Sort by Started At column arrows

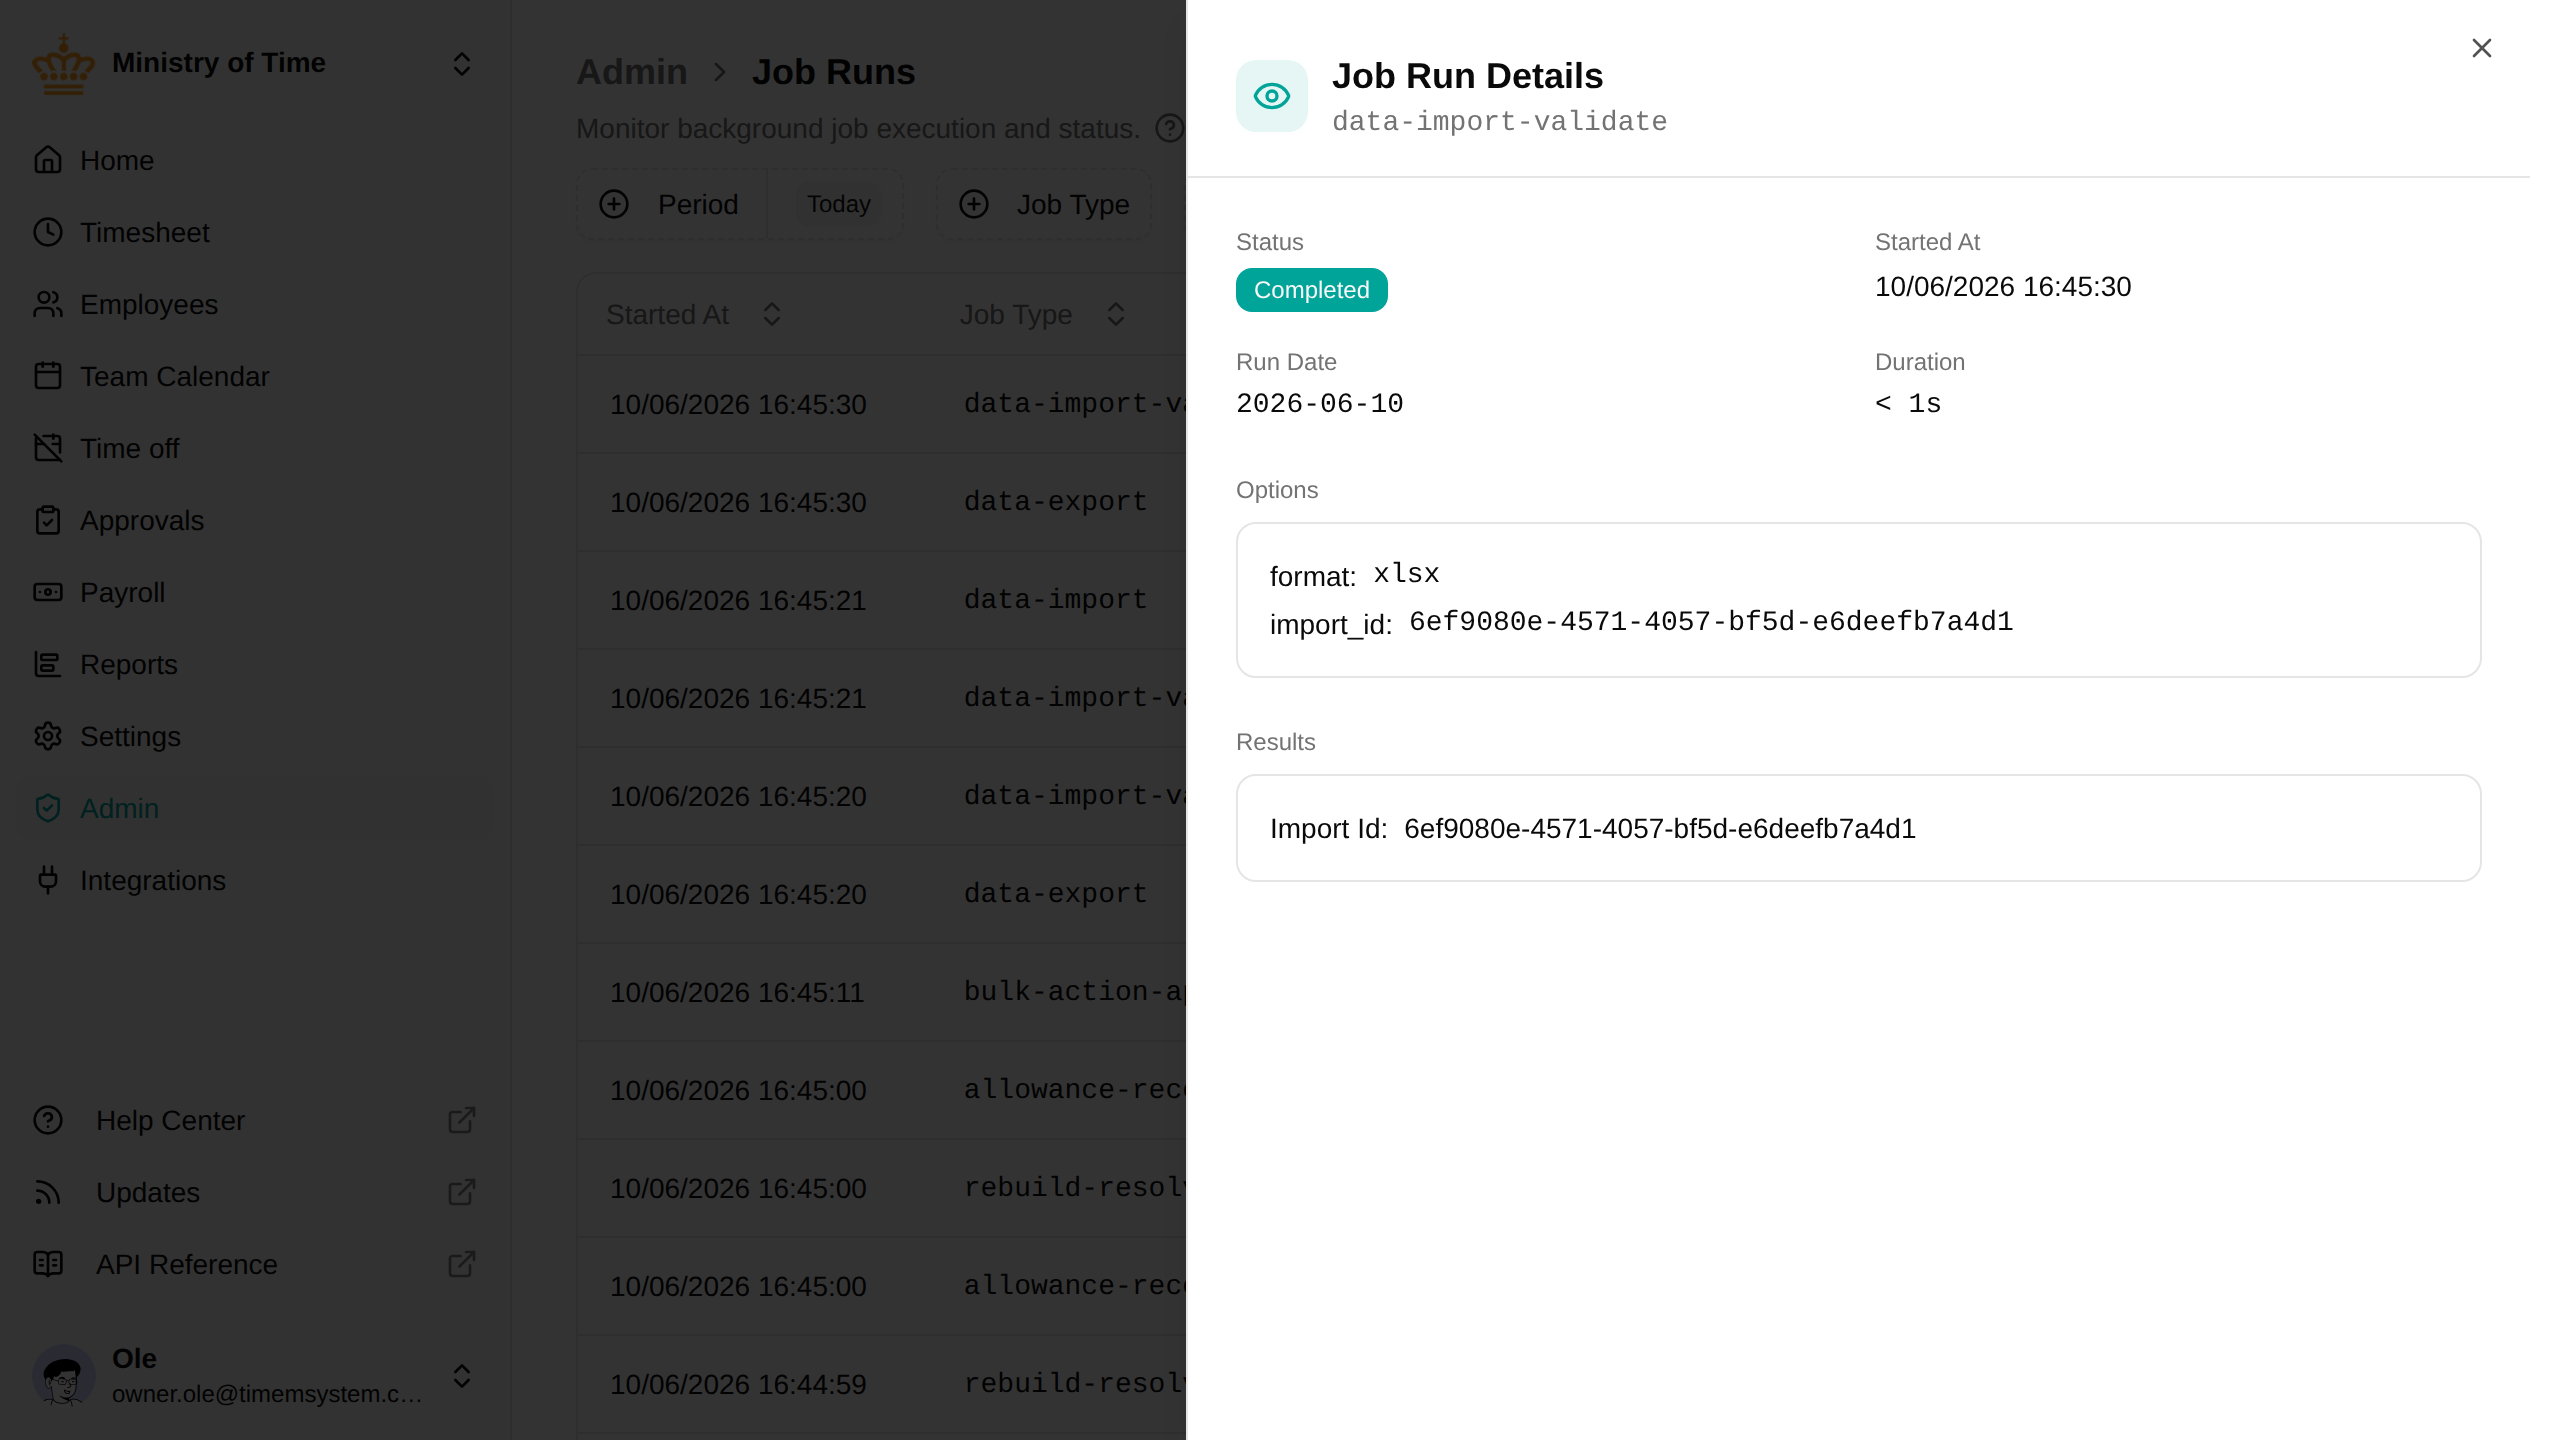[771, 314]
